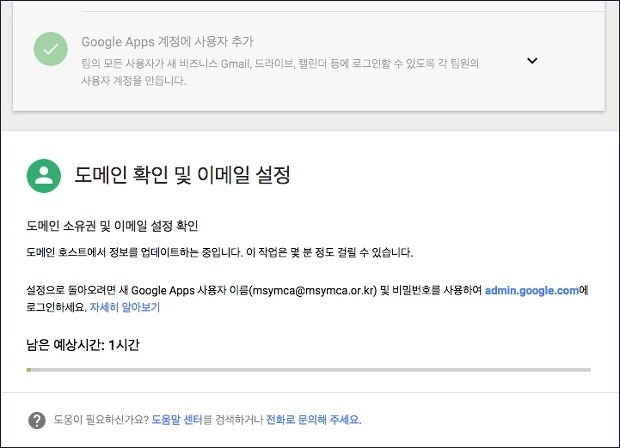This screenshot has width=620, height=448.
Task: Expand the Google Apps 계정에 사용자 추가 card chevron
Action: (x=532, y=60)
